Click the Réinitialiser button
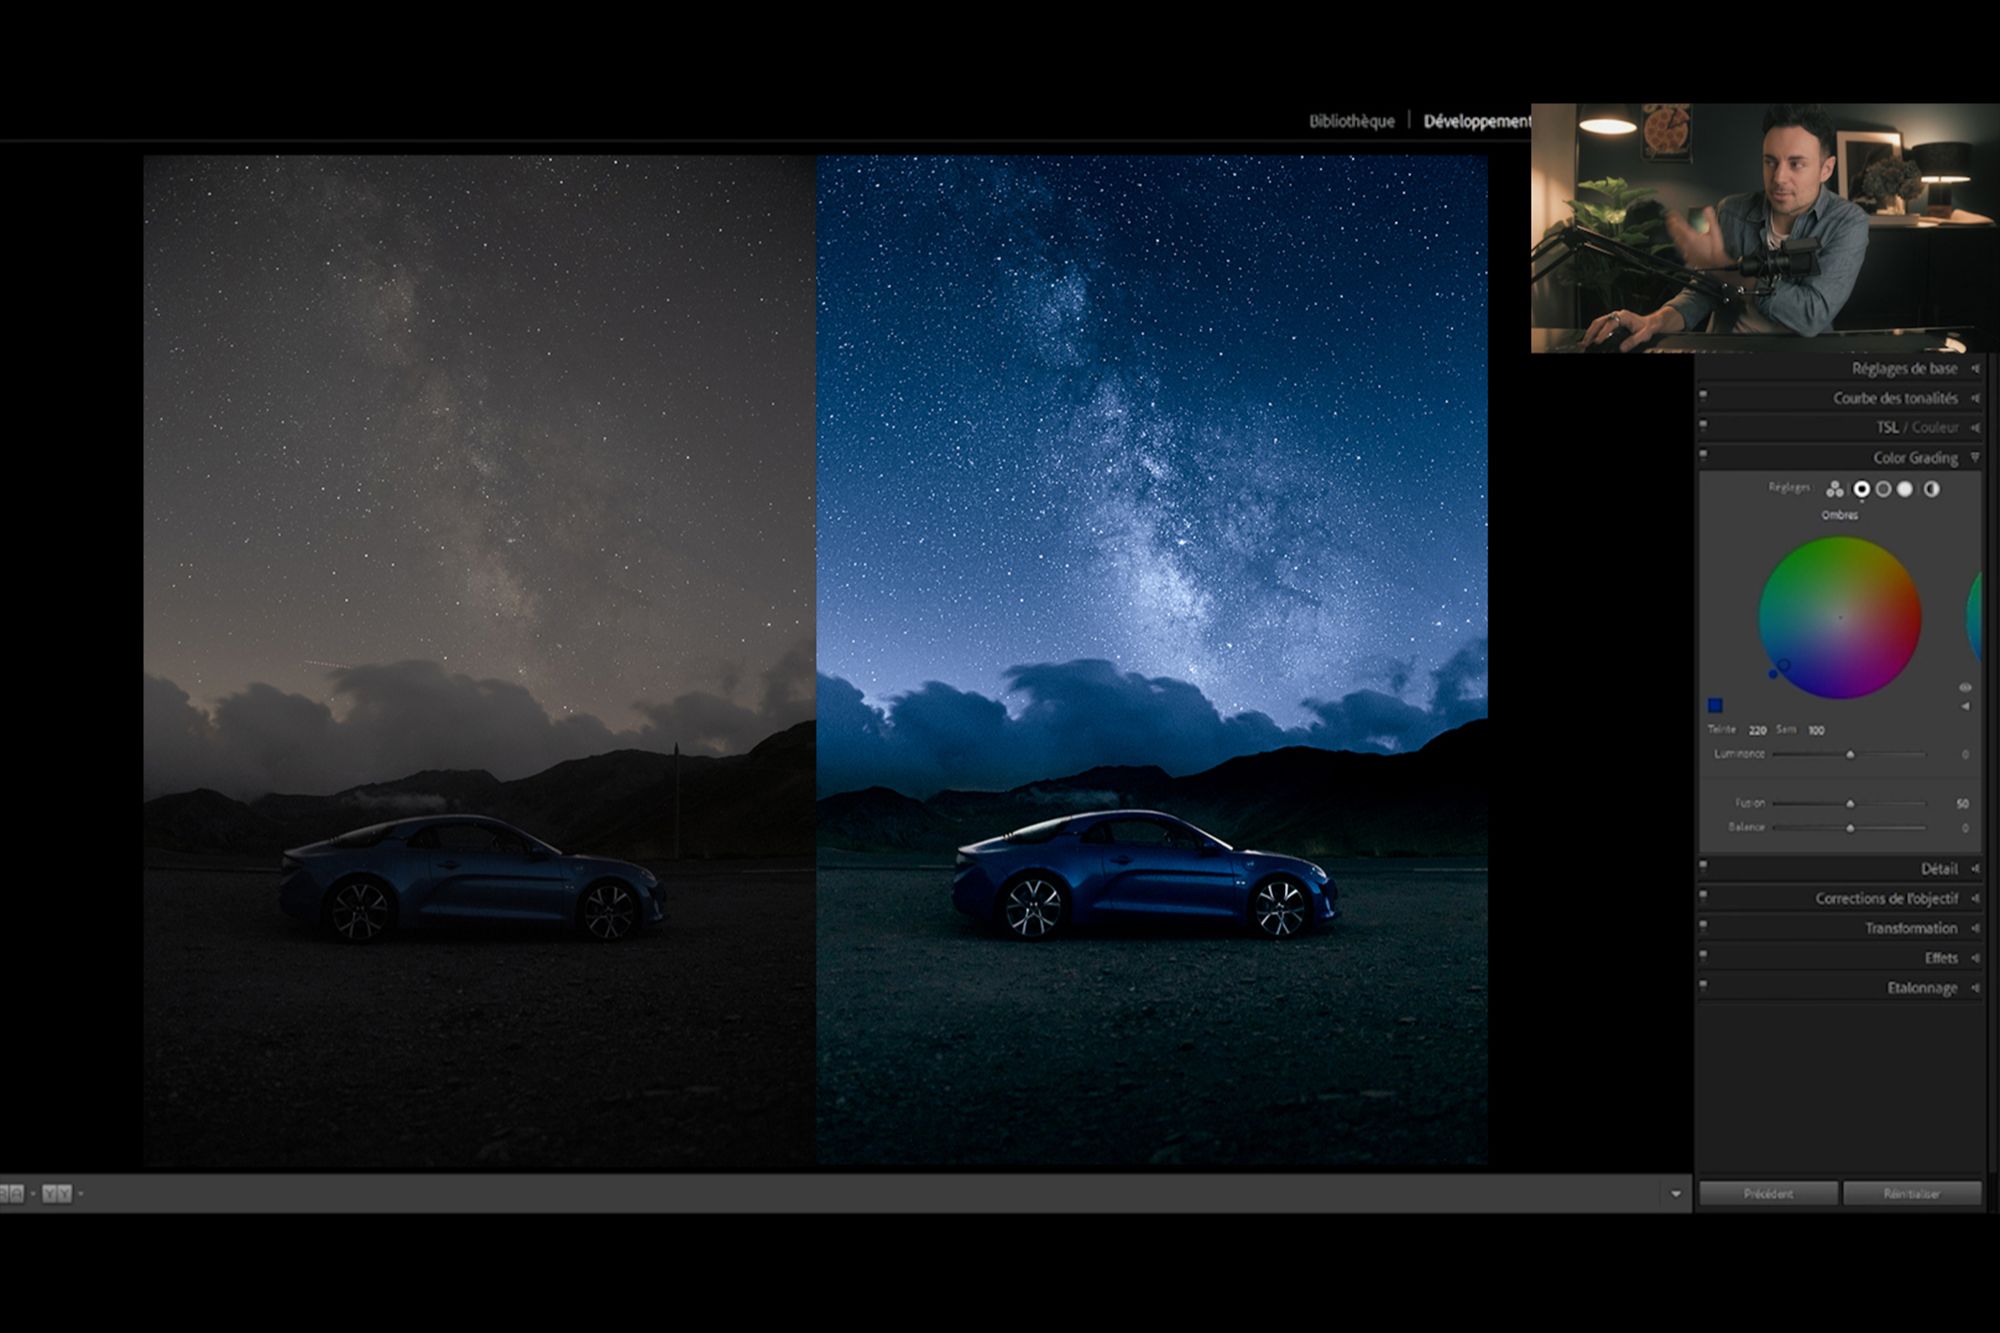2000x1333 pixels. click(x=1911, y=1193)
